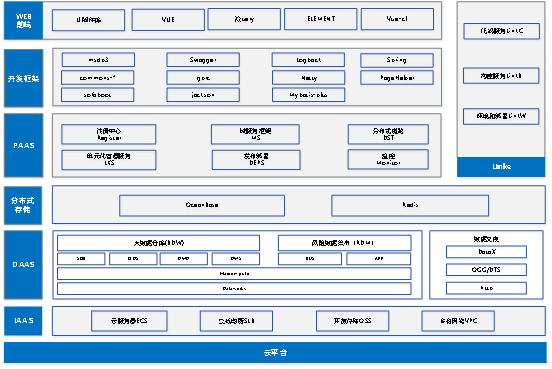Select the Netty box under logback
The image size is (552, 369).
point(308,78)
